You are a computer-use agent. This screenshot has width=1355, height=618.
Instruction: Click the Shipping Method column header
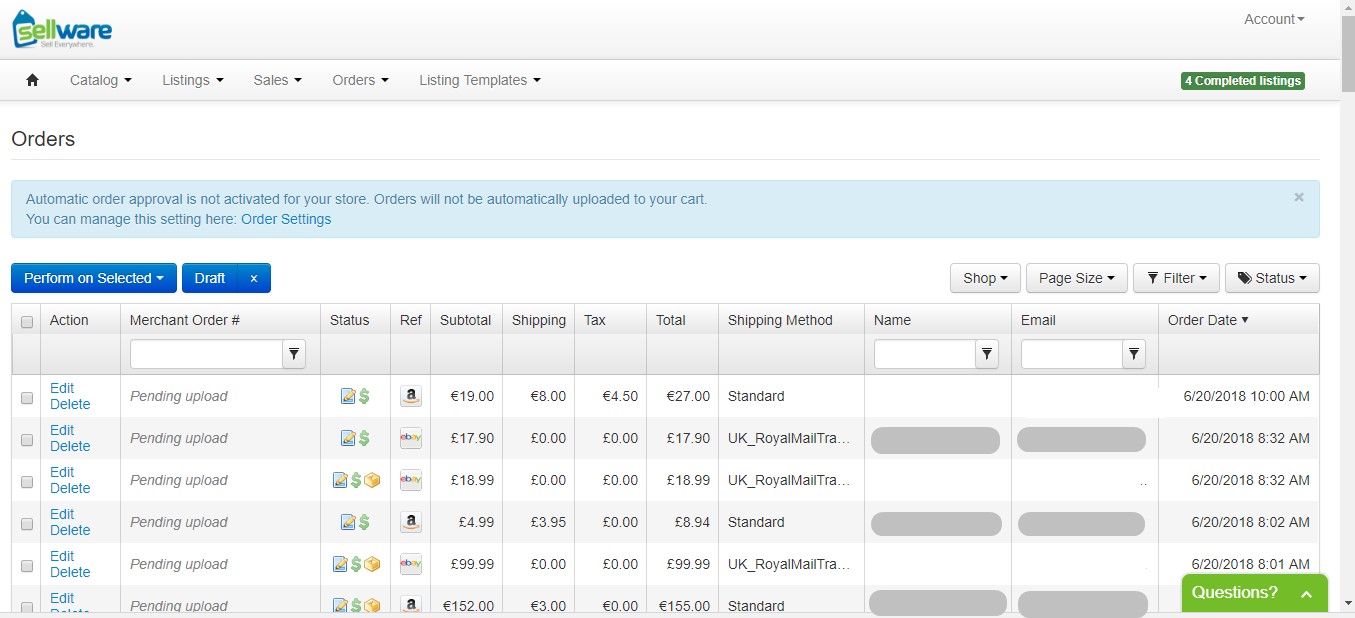780,320
